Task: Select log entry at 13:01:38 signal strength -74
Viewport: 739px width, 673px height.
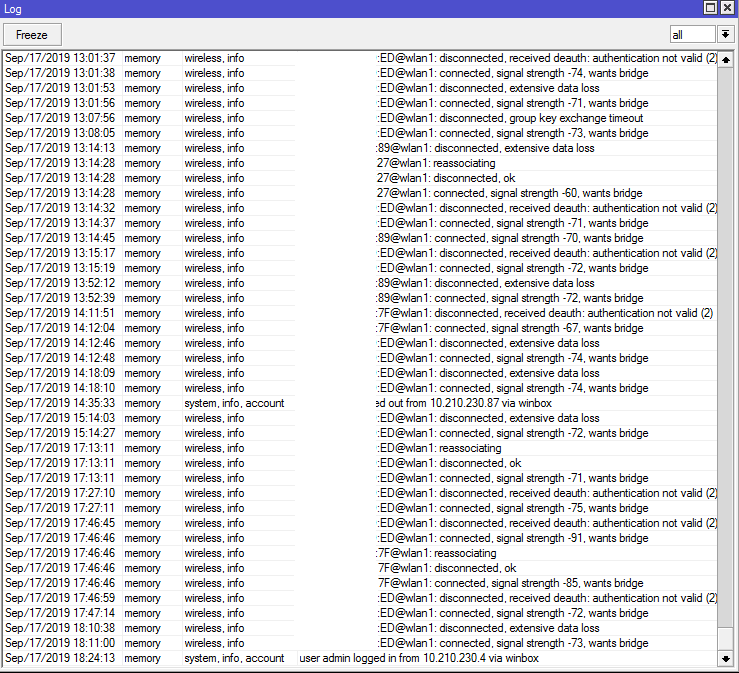Action: click(x=361, y=73)
